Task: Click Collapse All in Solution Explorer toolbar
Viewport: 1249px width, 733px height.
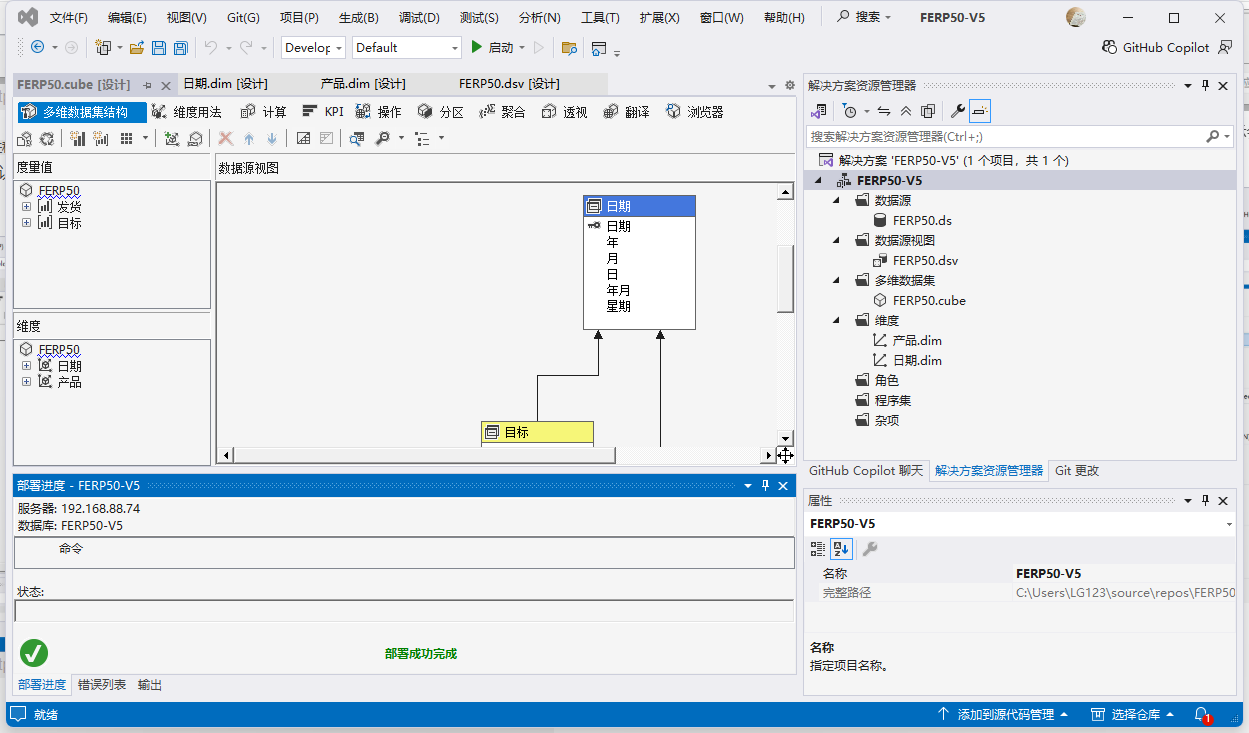Action: [x=906, y=111]
